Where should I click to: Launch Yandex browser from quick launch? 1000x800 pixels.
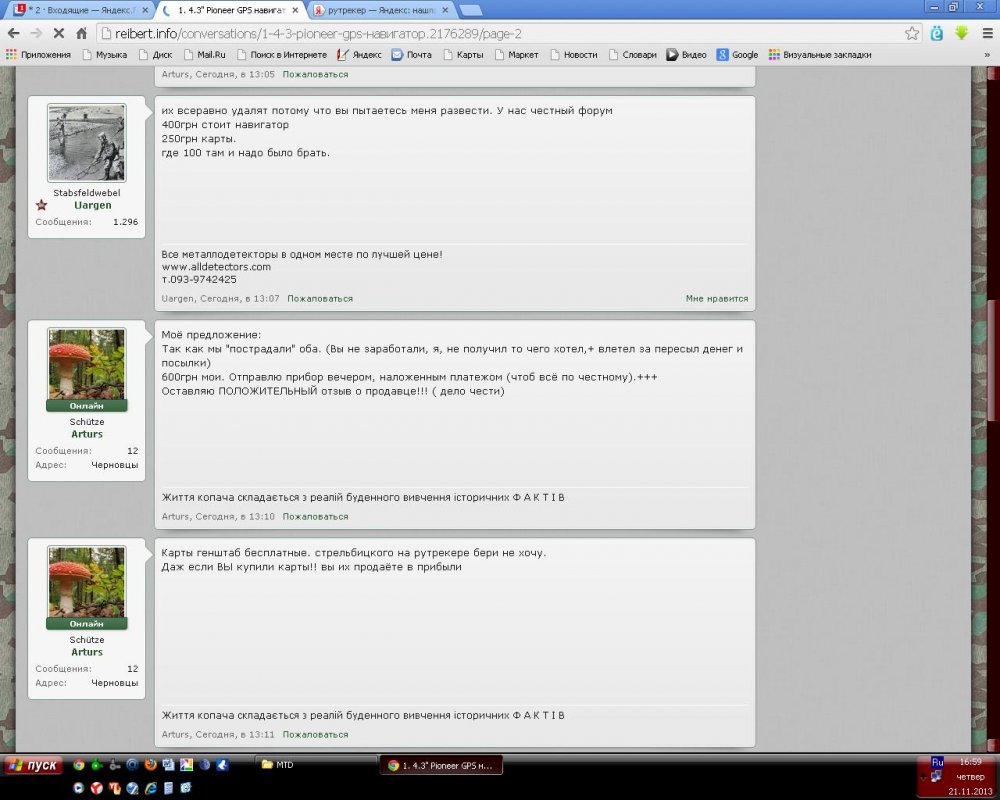96,789
